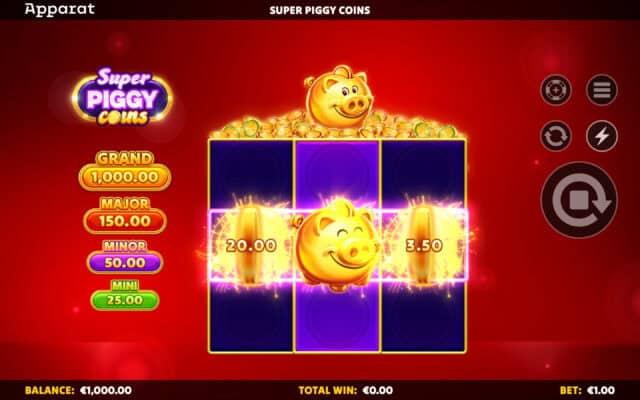Click the Apparat brand logo
The height and width of the screenshot is (400, 640).
tap(60, 9)
